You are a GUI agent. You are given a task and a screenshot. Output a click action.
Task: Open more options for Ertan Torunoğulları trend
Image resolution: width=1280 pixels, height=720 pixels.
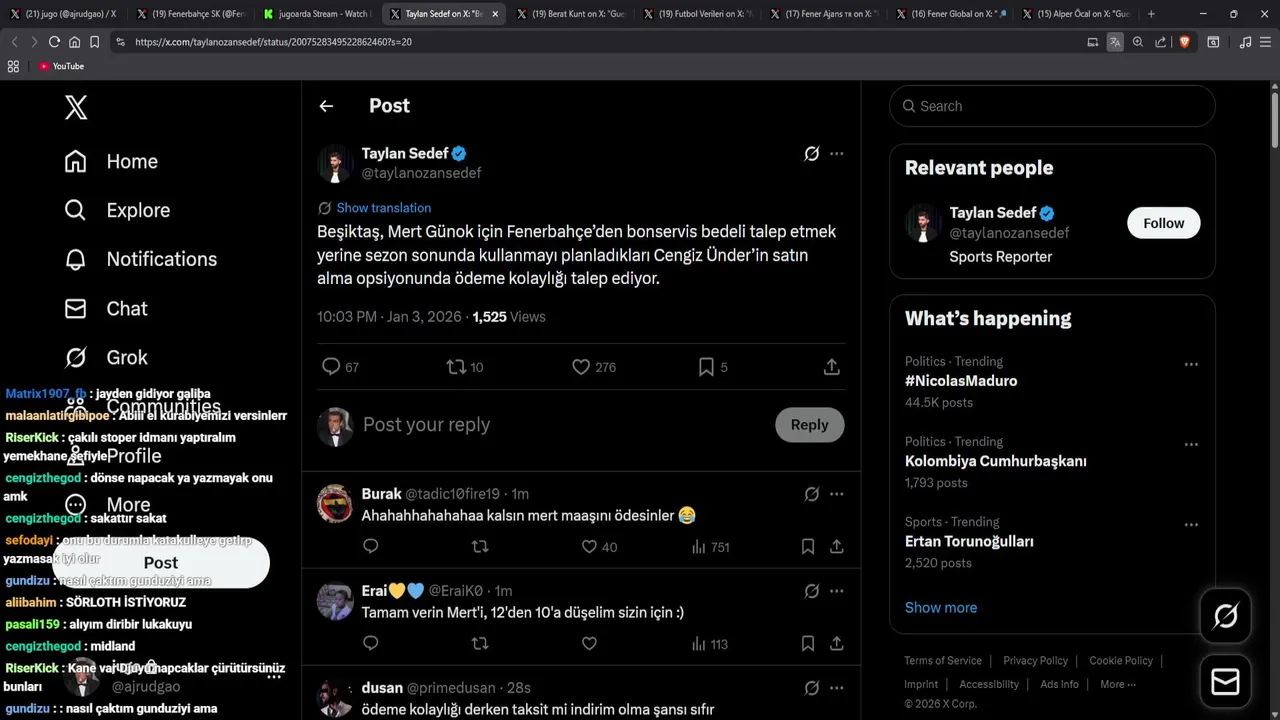coord(1191,524)
